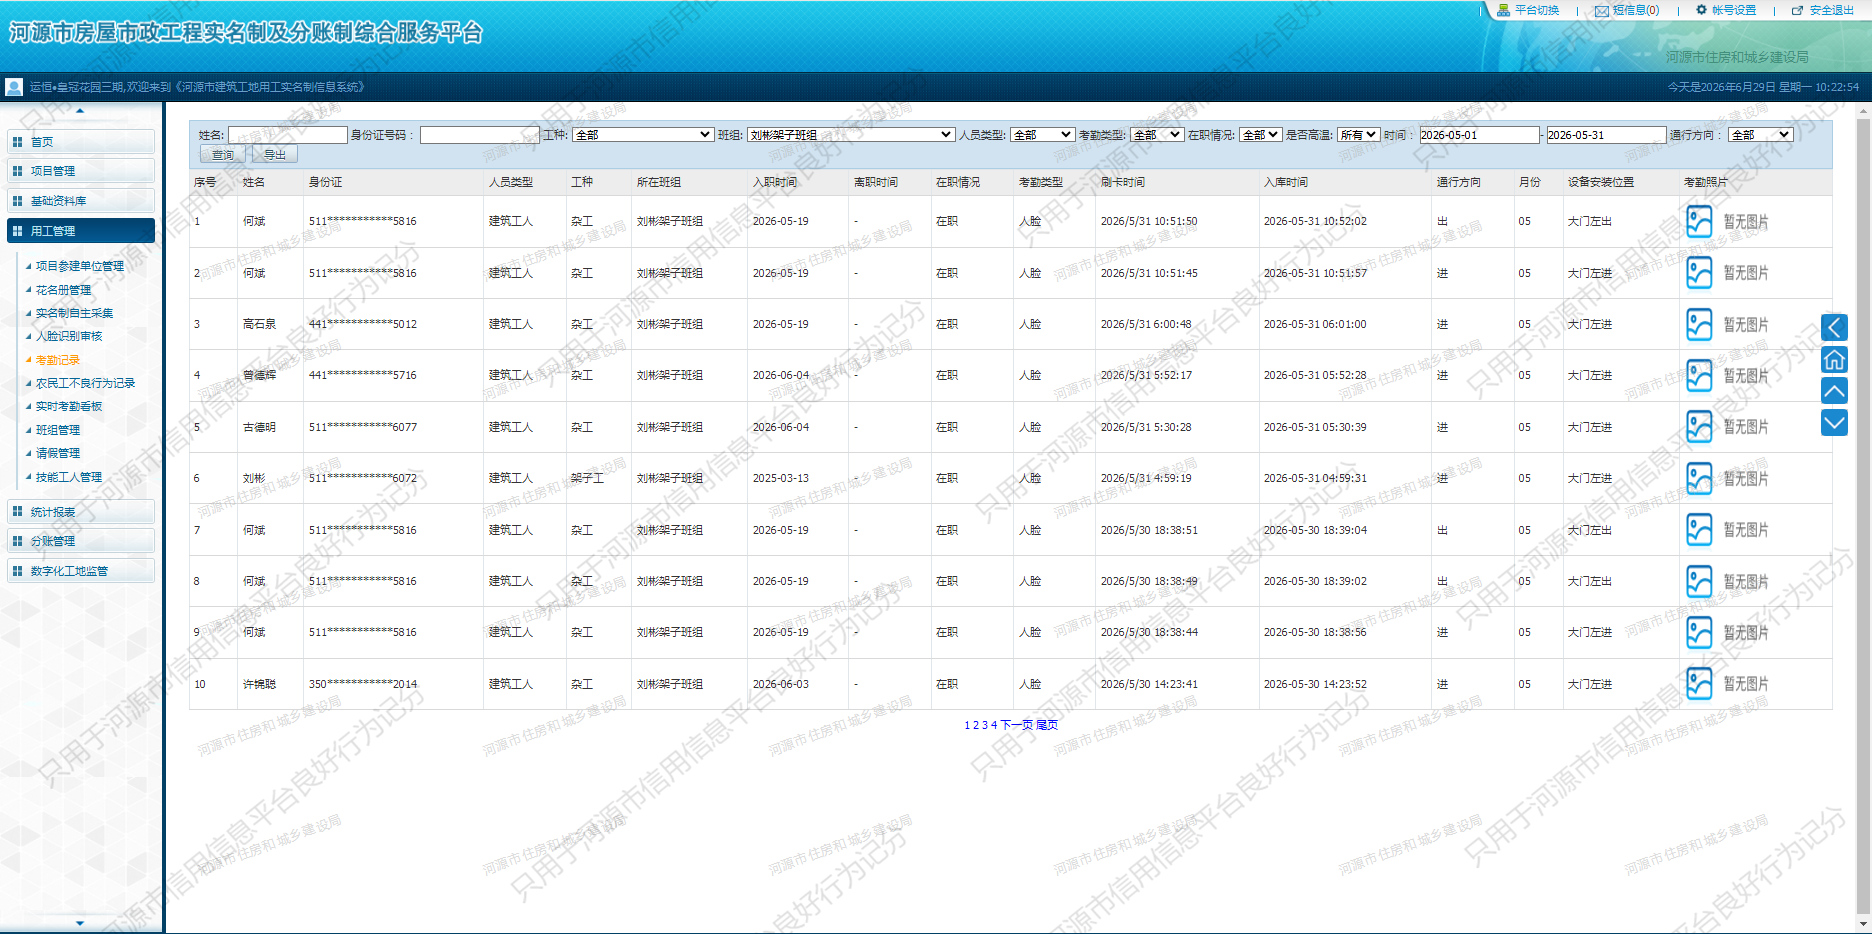Open the 通行方向 dropdown

tap(1761, 134)
